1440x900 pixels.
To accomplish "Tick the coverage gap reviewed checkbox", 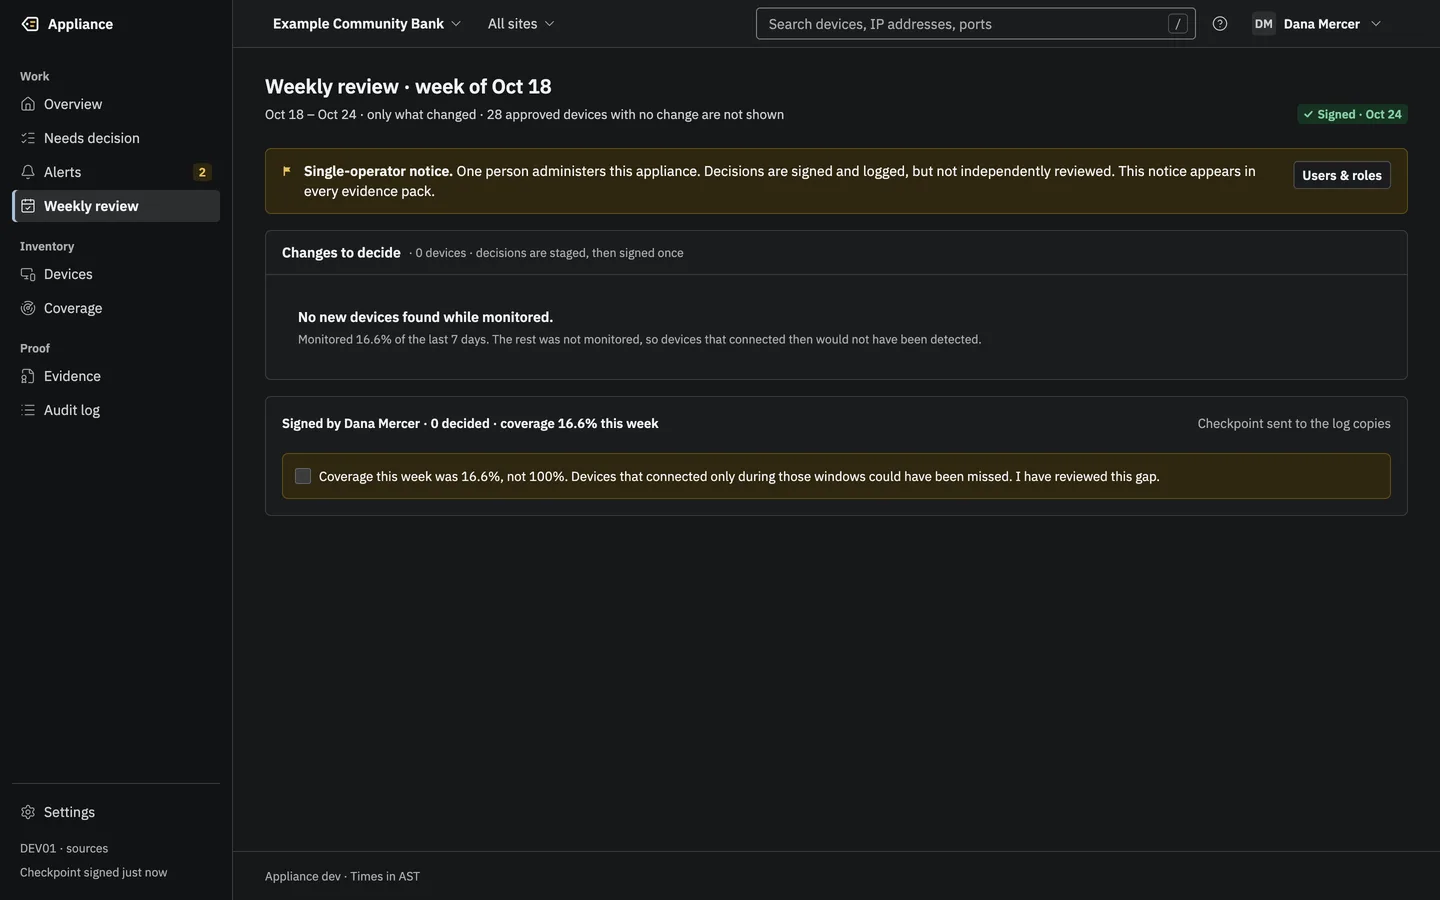I will click(x=303, y=476).
